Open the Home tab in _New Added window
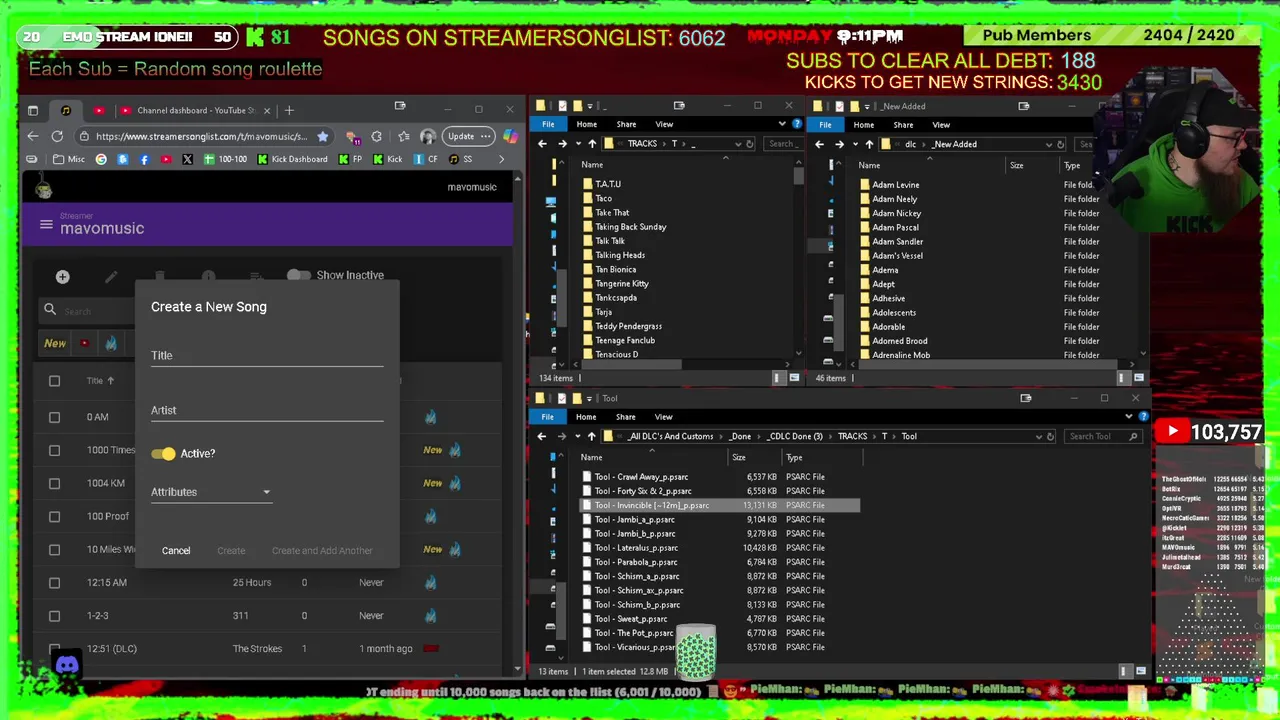Viewport: 1280px width, 720px height. pos(863,125)
